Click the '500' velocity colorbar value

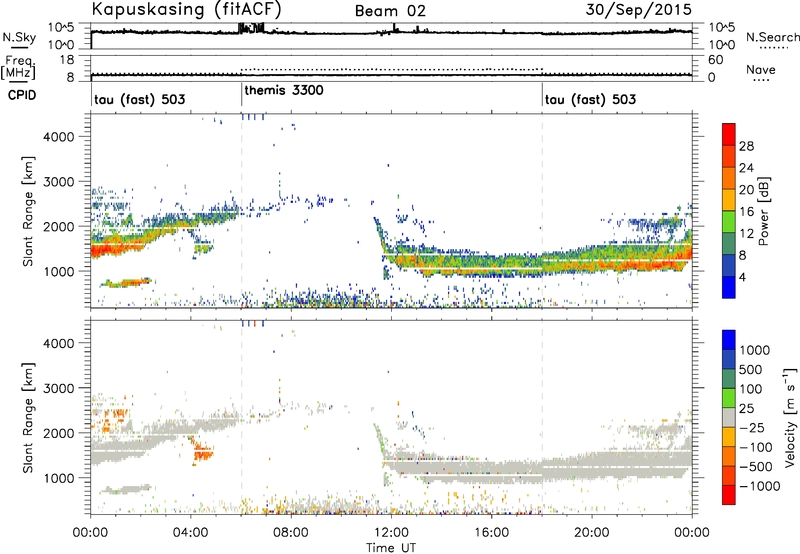pos(750,370)
